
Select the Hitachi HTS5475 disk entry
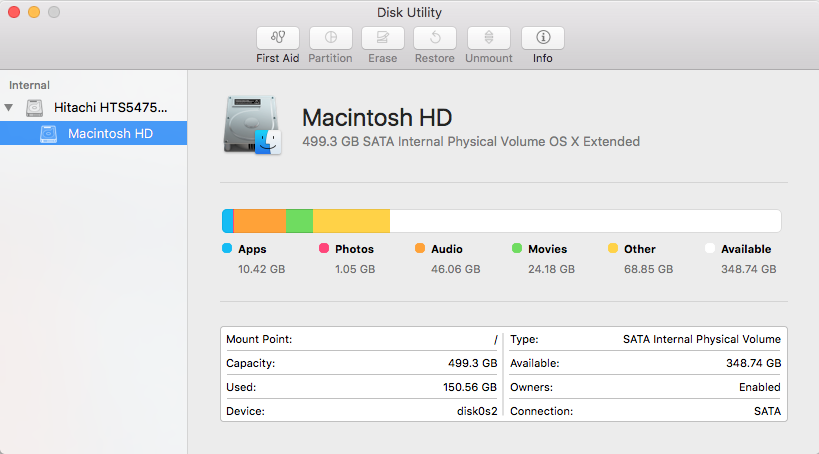110,108
